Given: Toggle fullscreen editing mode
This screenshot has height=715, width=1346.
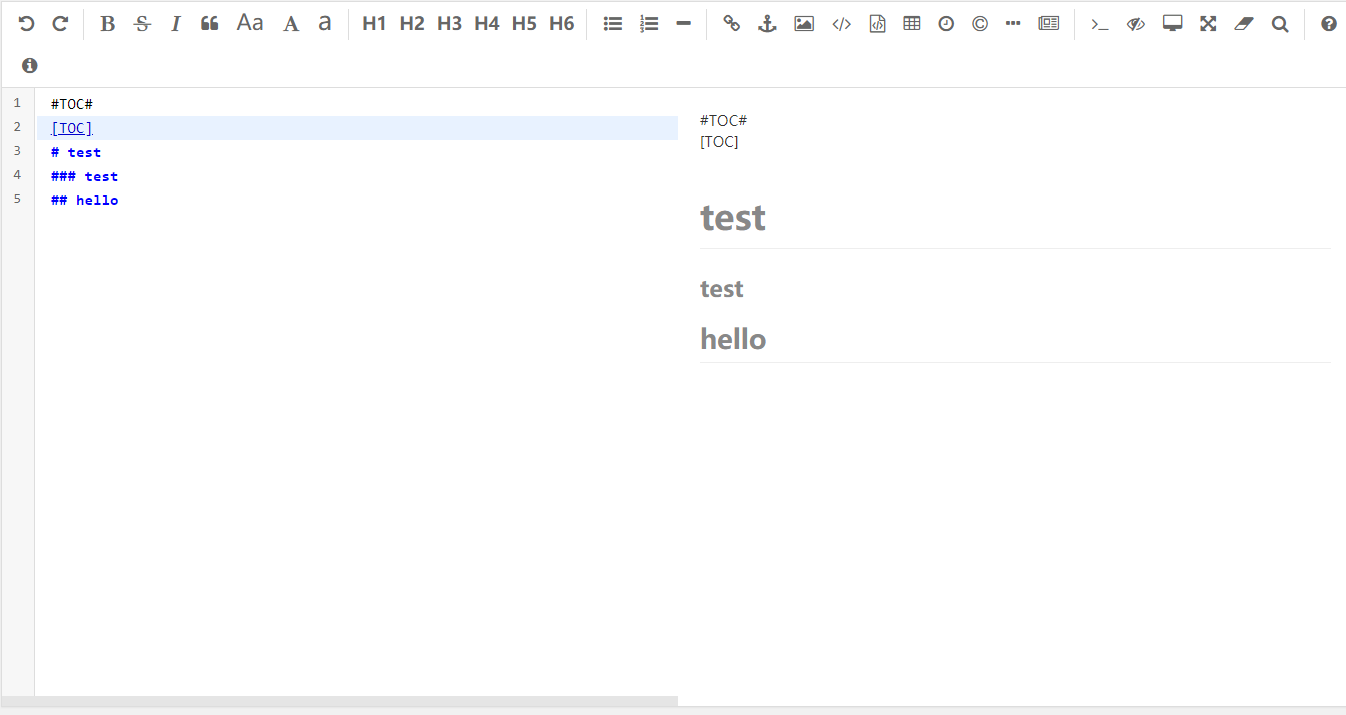Looking at the screenshot, I should click(1207, 23).
